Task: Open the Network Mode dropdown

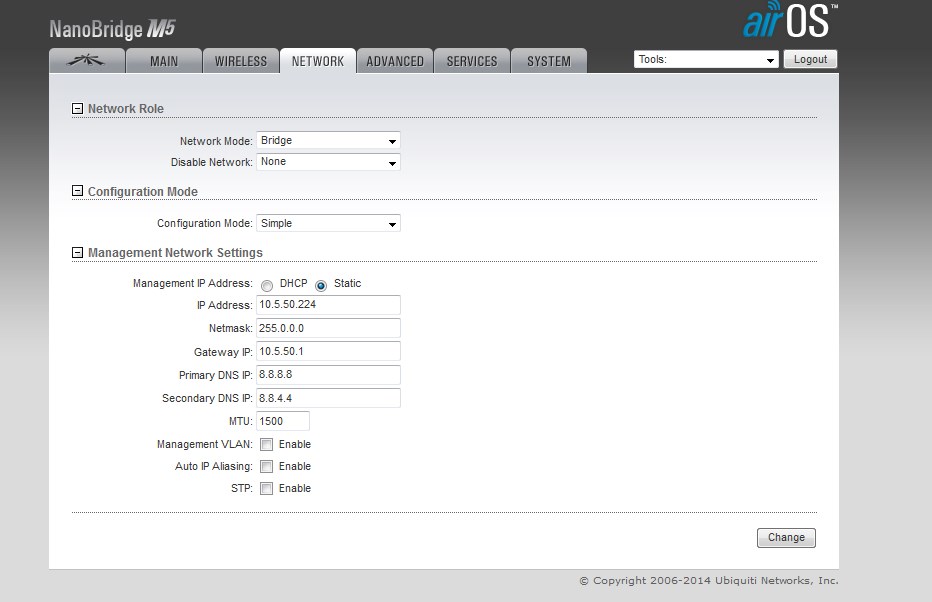Action: [x=328, y=141]
